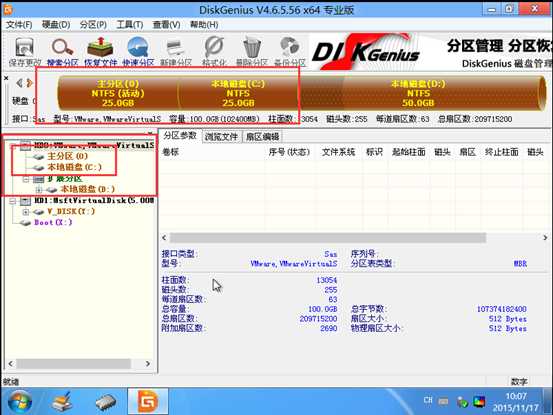Click right arrow of partition table scrollbar
This screenshot has width=553, height=415.
[x=545, y=238]
